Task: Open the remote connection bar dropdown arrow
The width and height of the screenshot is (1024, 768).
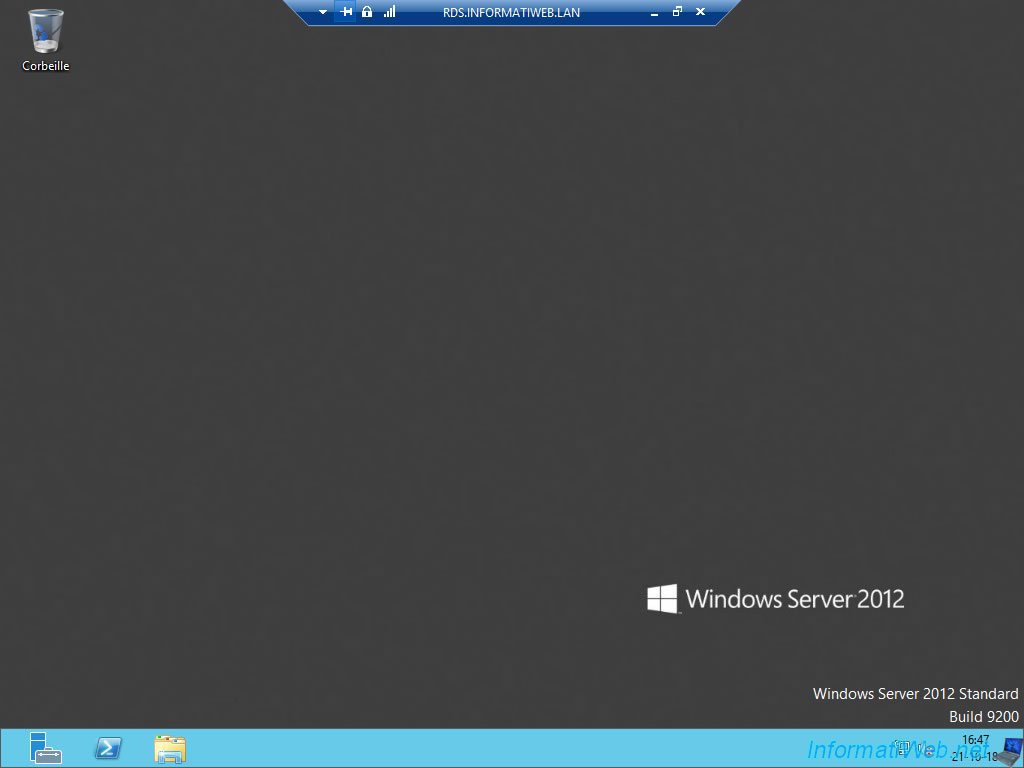Action: point(323,12)
